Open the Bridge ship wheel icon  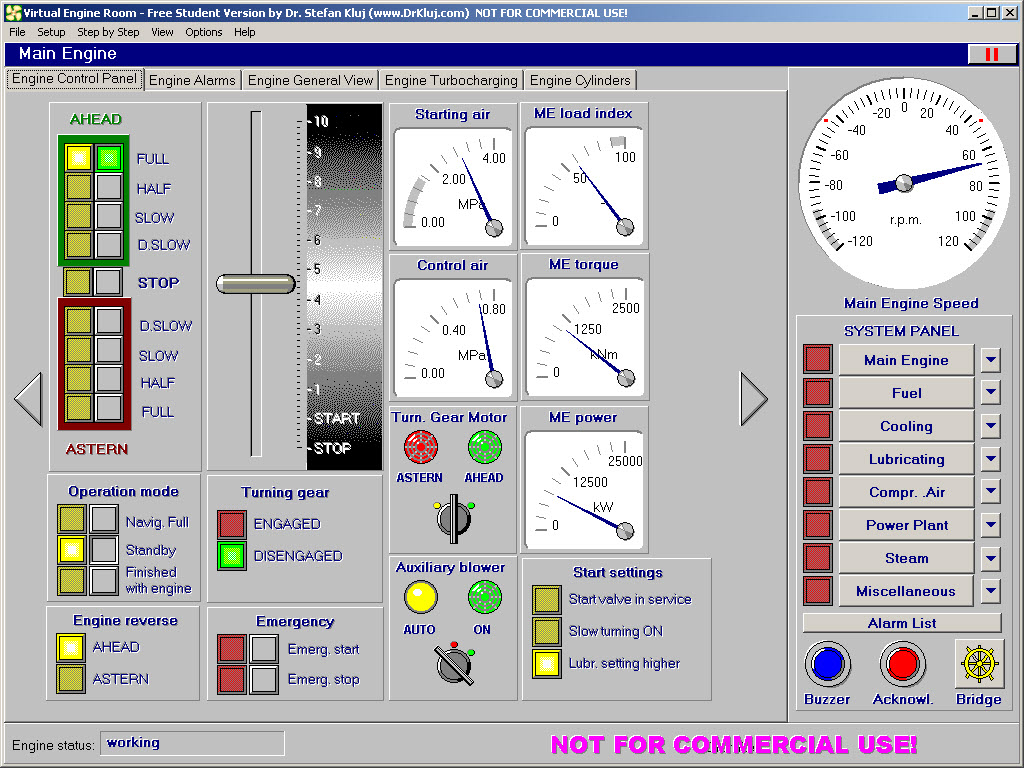coord(978,664)
